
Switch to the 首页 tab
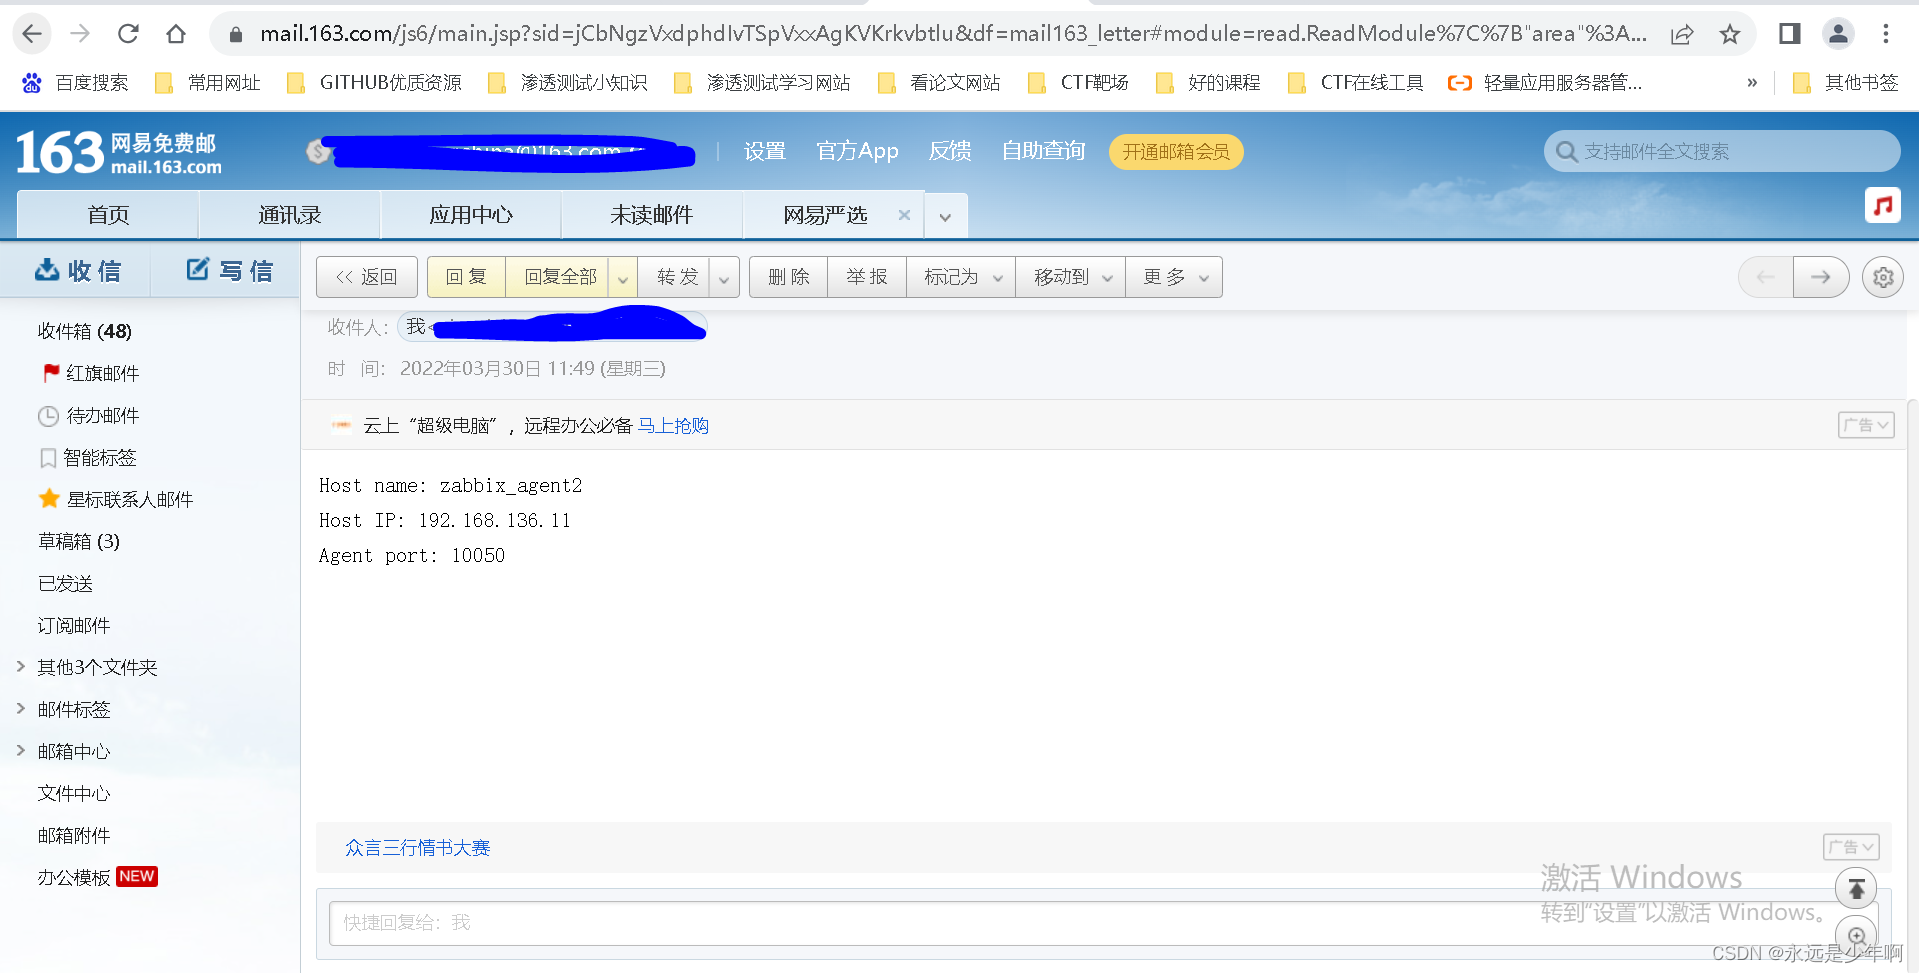tap(108, 215)
